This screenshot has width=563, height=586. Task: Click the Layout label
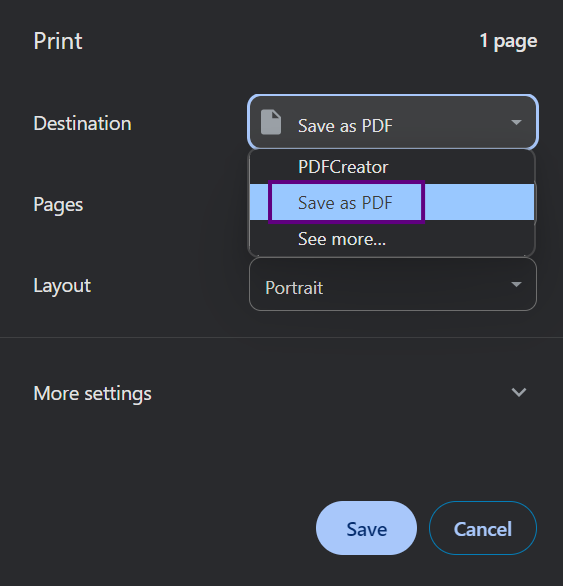click(62, 286)
